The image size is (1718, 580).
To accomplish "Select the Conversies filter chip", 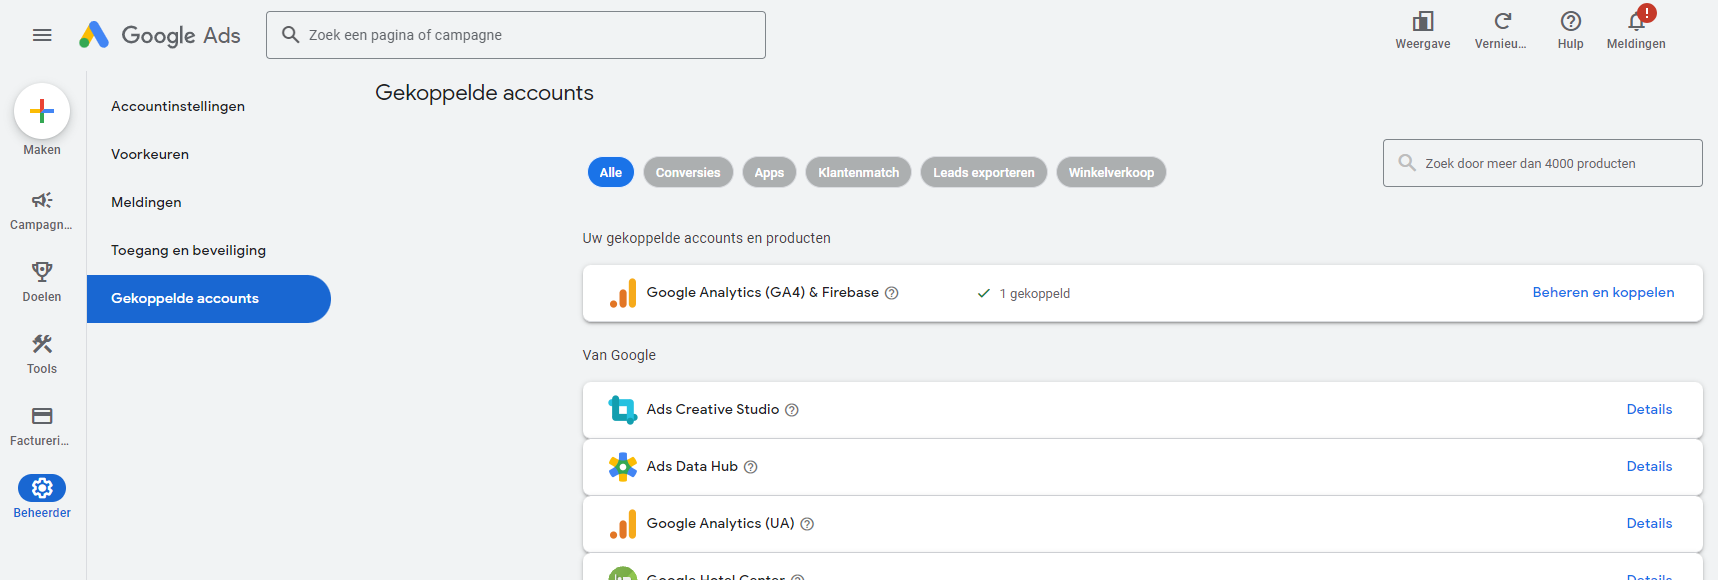I will click(688, 172).
